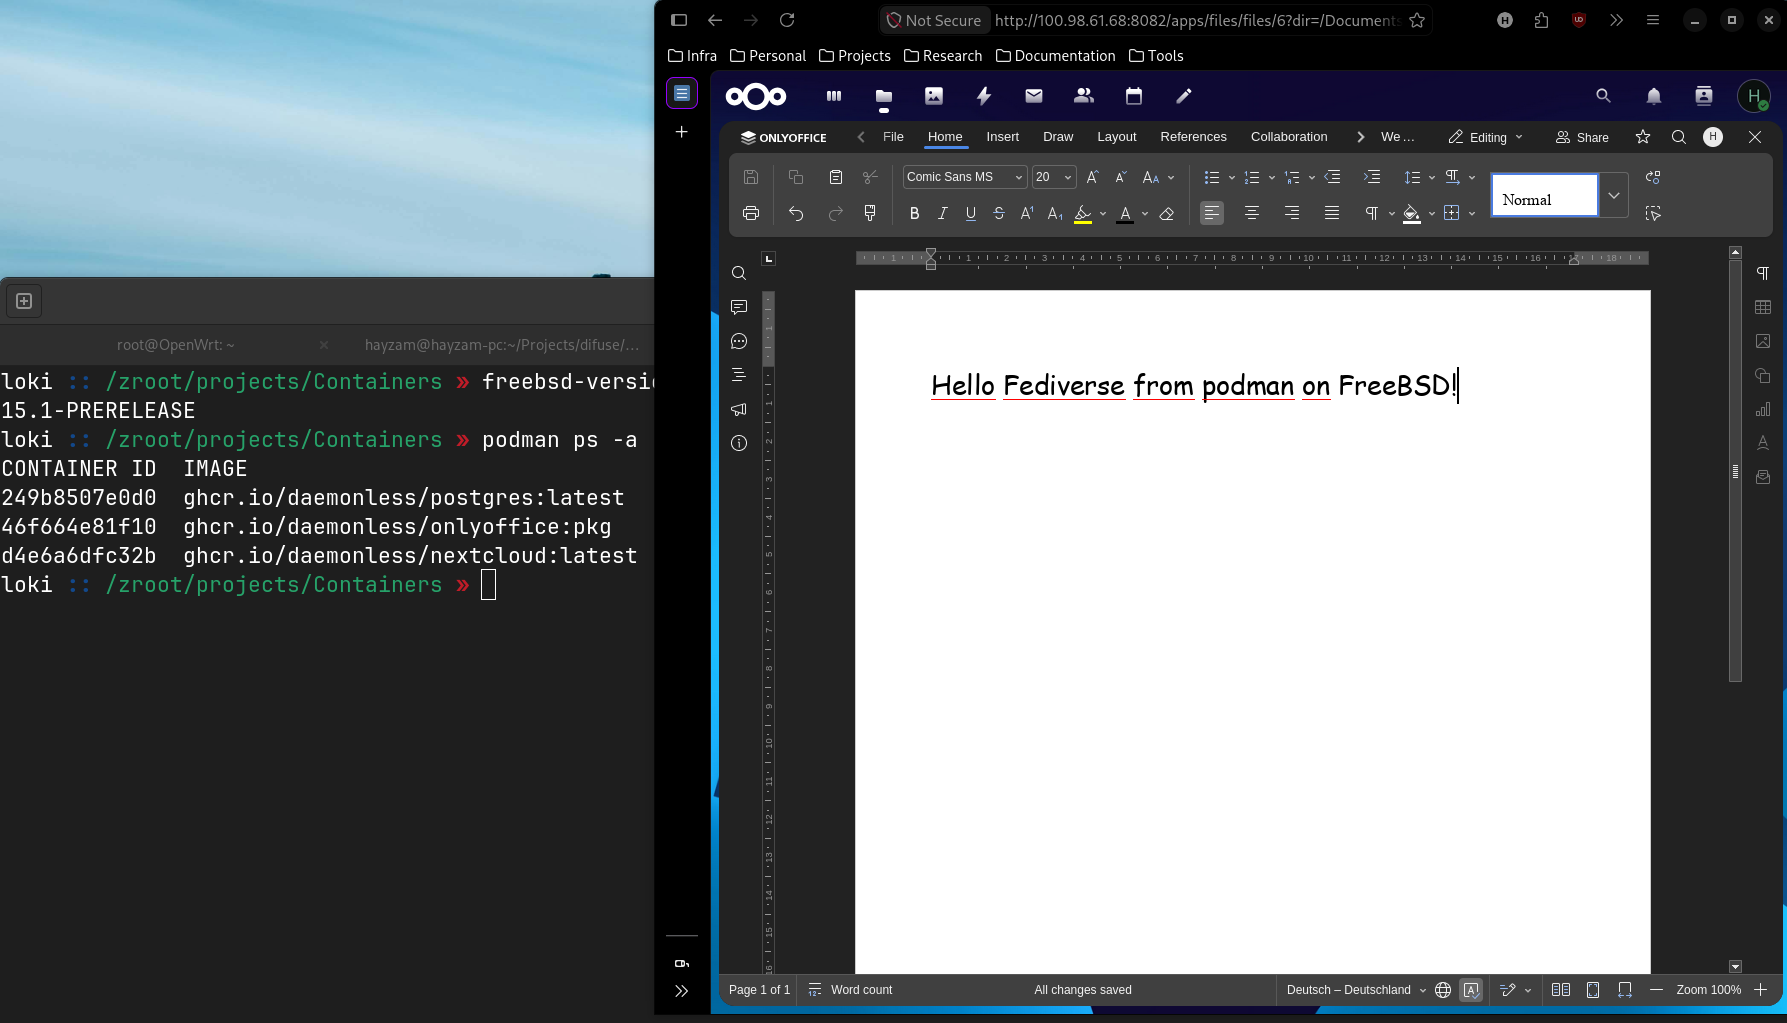Viewport: 1787px width, 1023px height.
Task: Open the Research bookmarks folder
Action: point(943,56)
